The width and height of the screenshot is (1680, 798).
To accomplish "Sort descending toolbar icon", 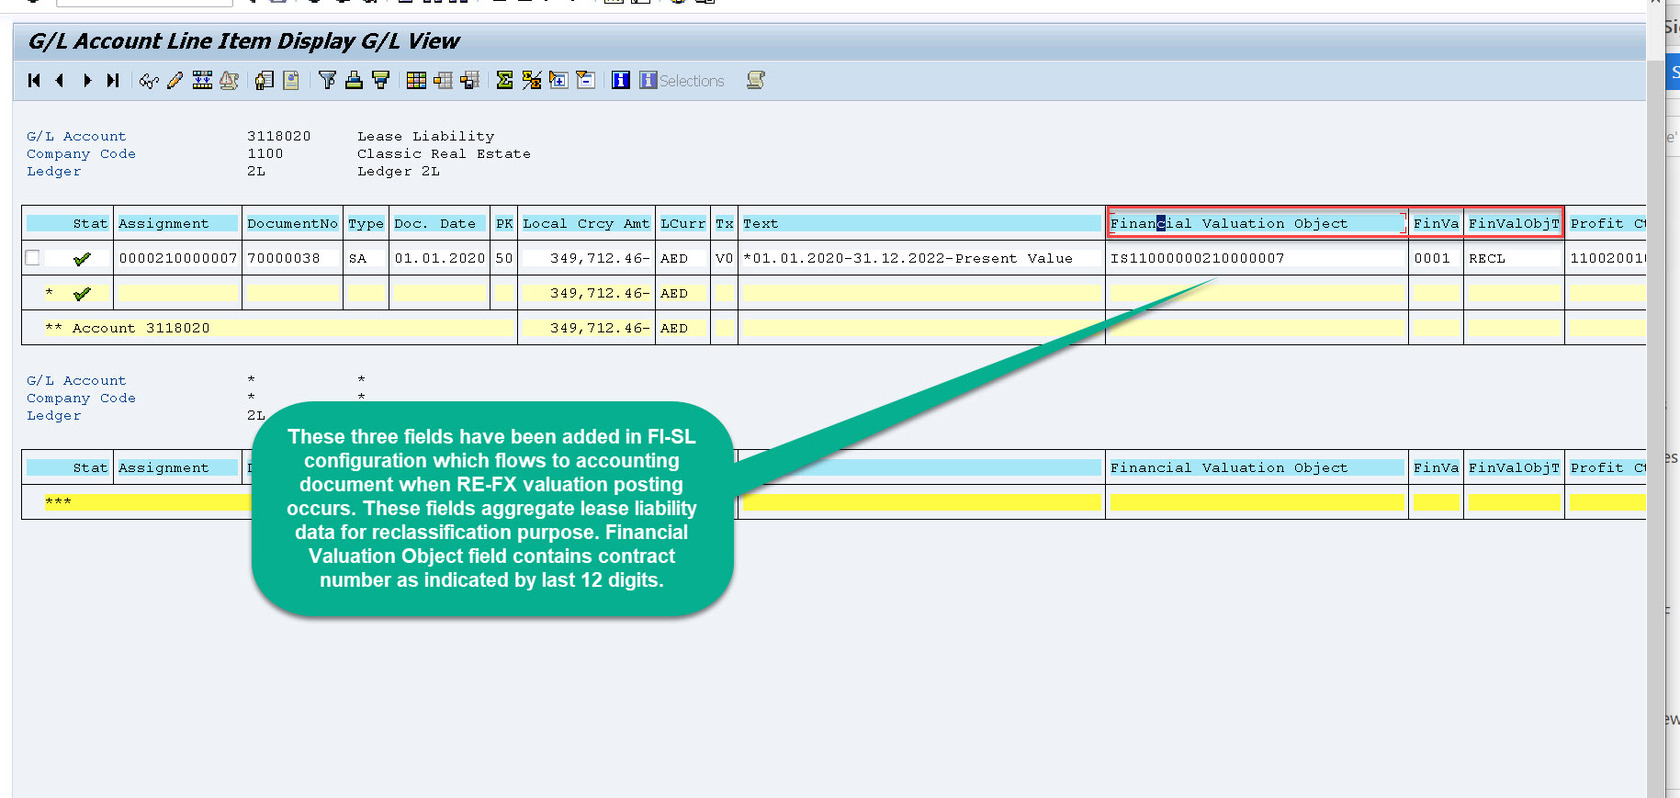I will pyautogui.click(x=381, y=81).
